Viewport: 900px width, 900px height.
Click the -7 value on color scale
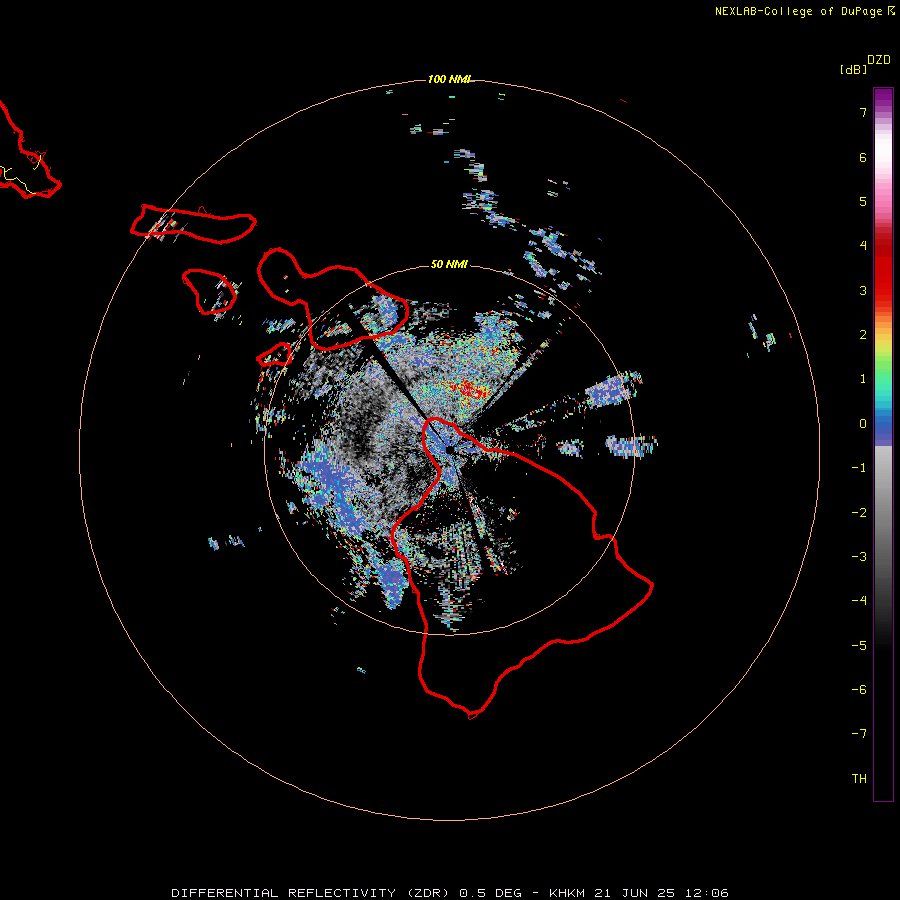tap(859, 734)
